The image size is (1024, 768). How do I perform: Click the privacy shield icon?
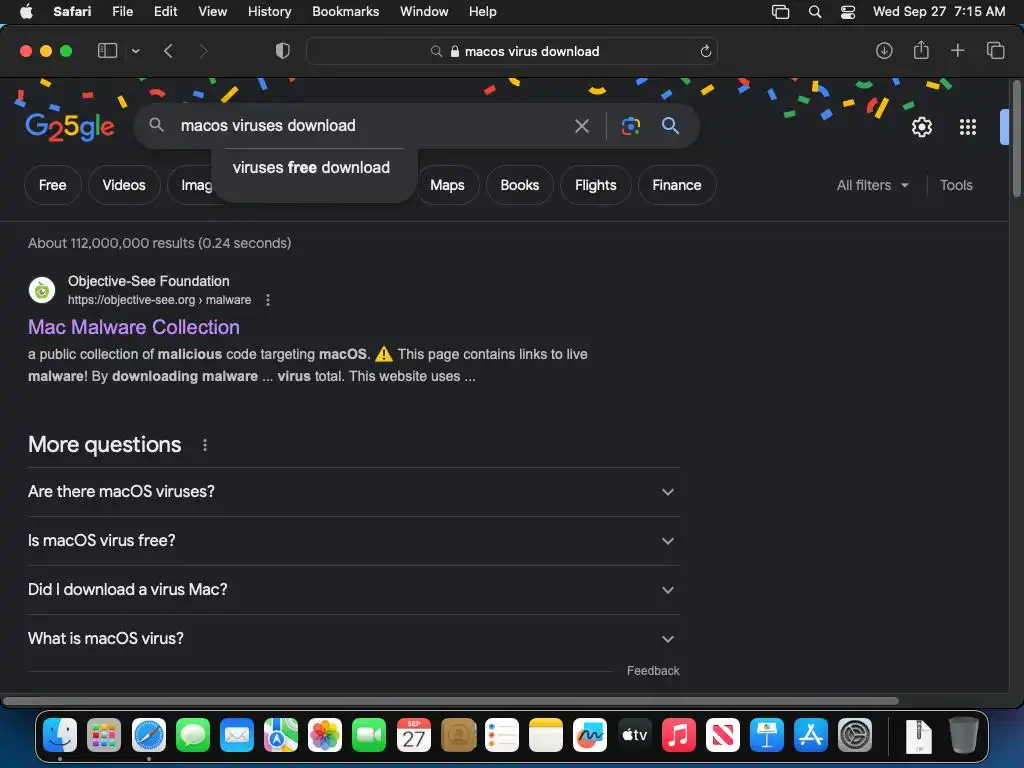[282, 51]
